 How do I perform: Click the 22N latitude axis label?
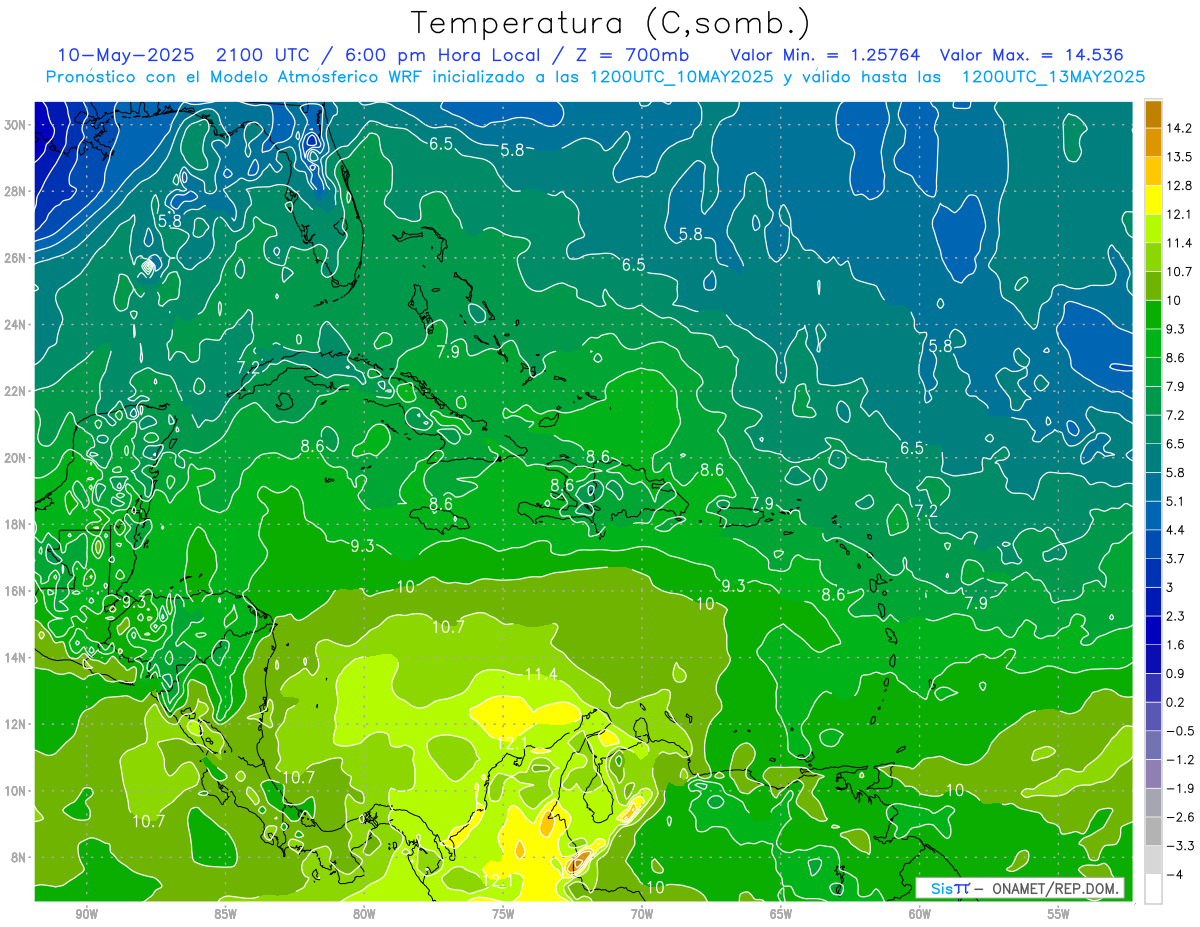click(17, 391)
